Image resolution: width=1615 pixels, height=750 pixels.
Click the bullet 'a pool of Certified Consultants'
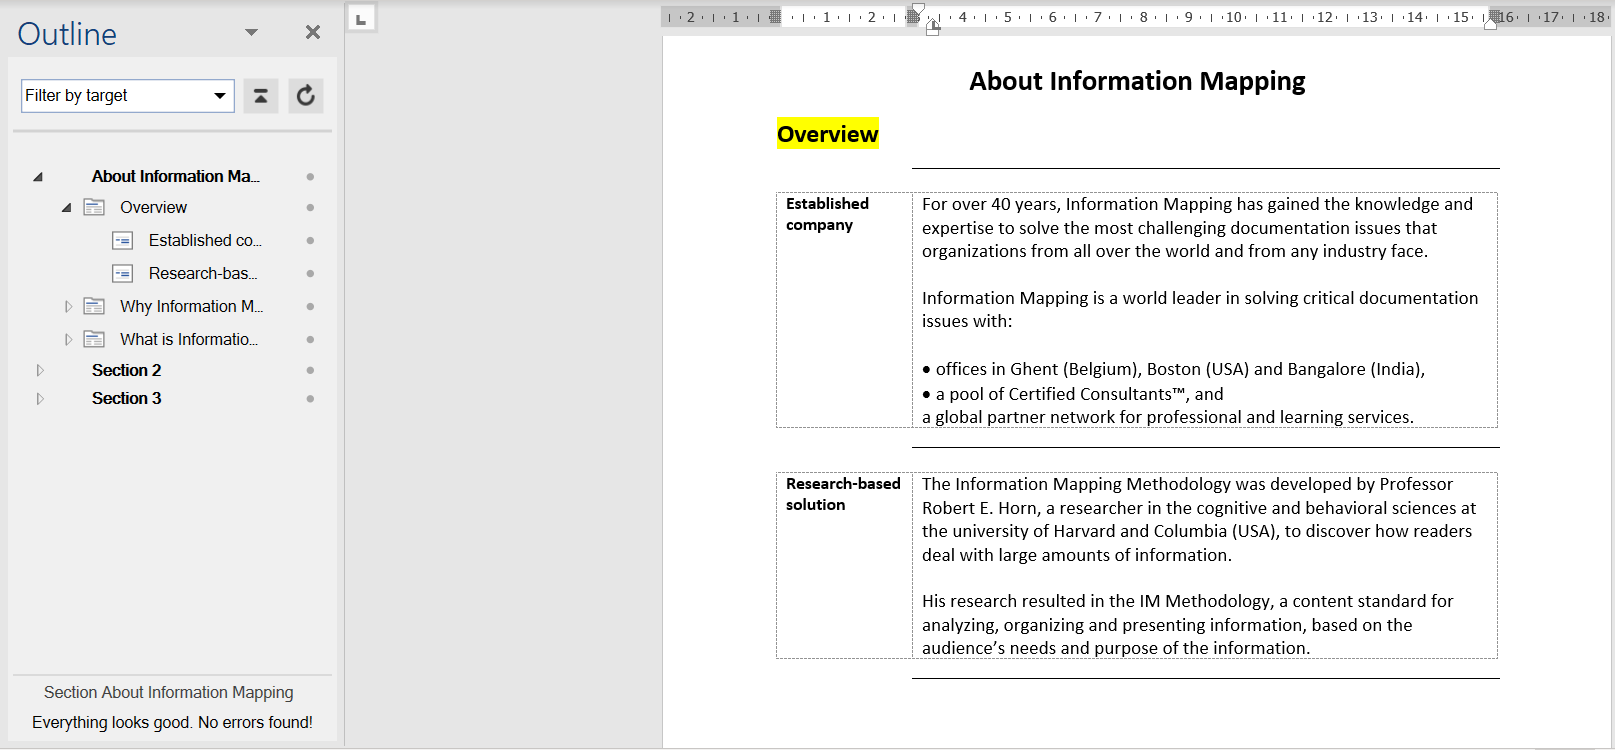[1072, 395]
